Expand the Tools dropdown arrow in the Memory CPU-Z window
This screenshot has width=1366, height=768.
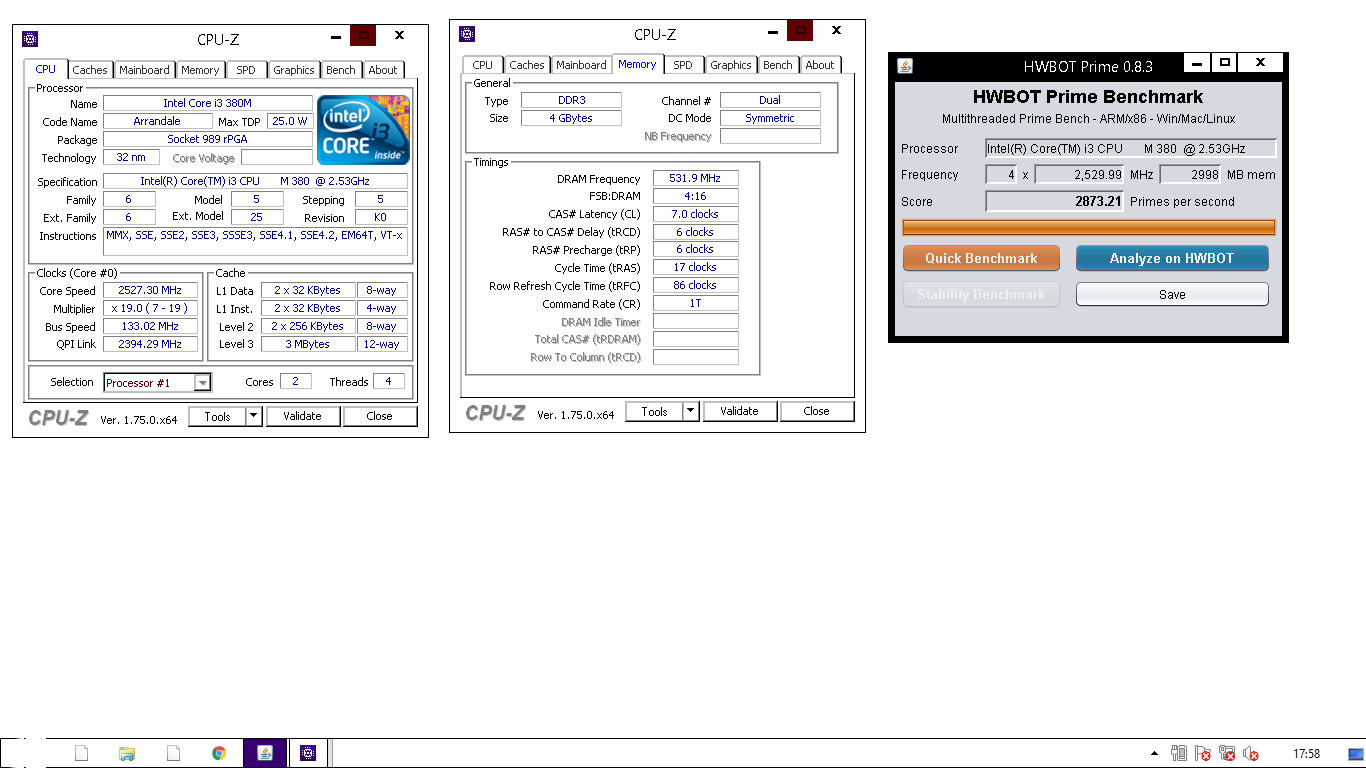click(690, 411)
